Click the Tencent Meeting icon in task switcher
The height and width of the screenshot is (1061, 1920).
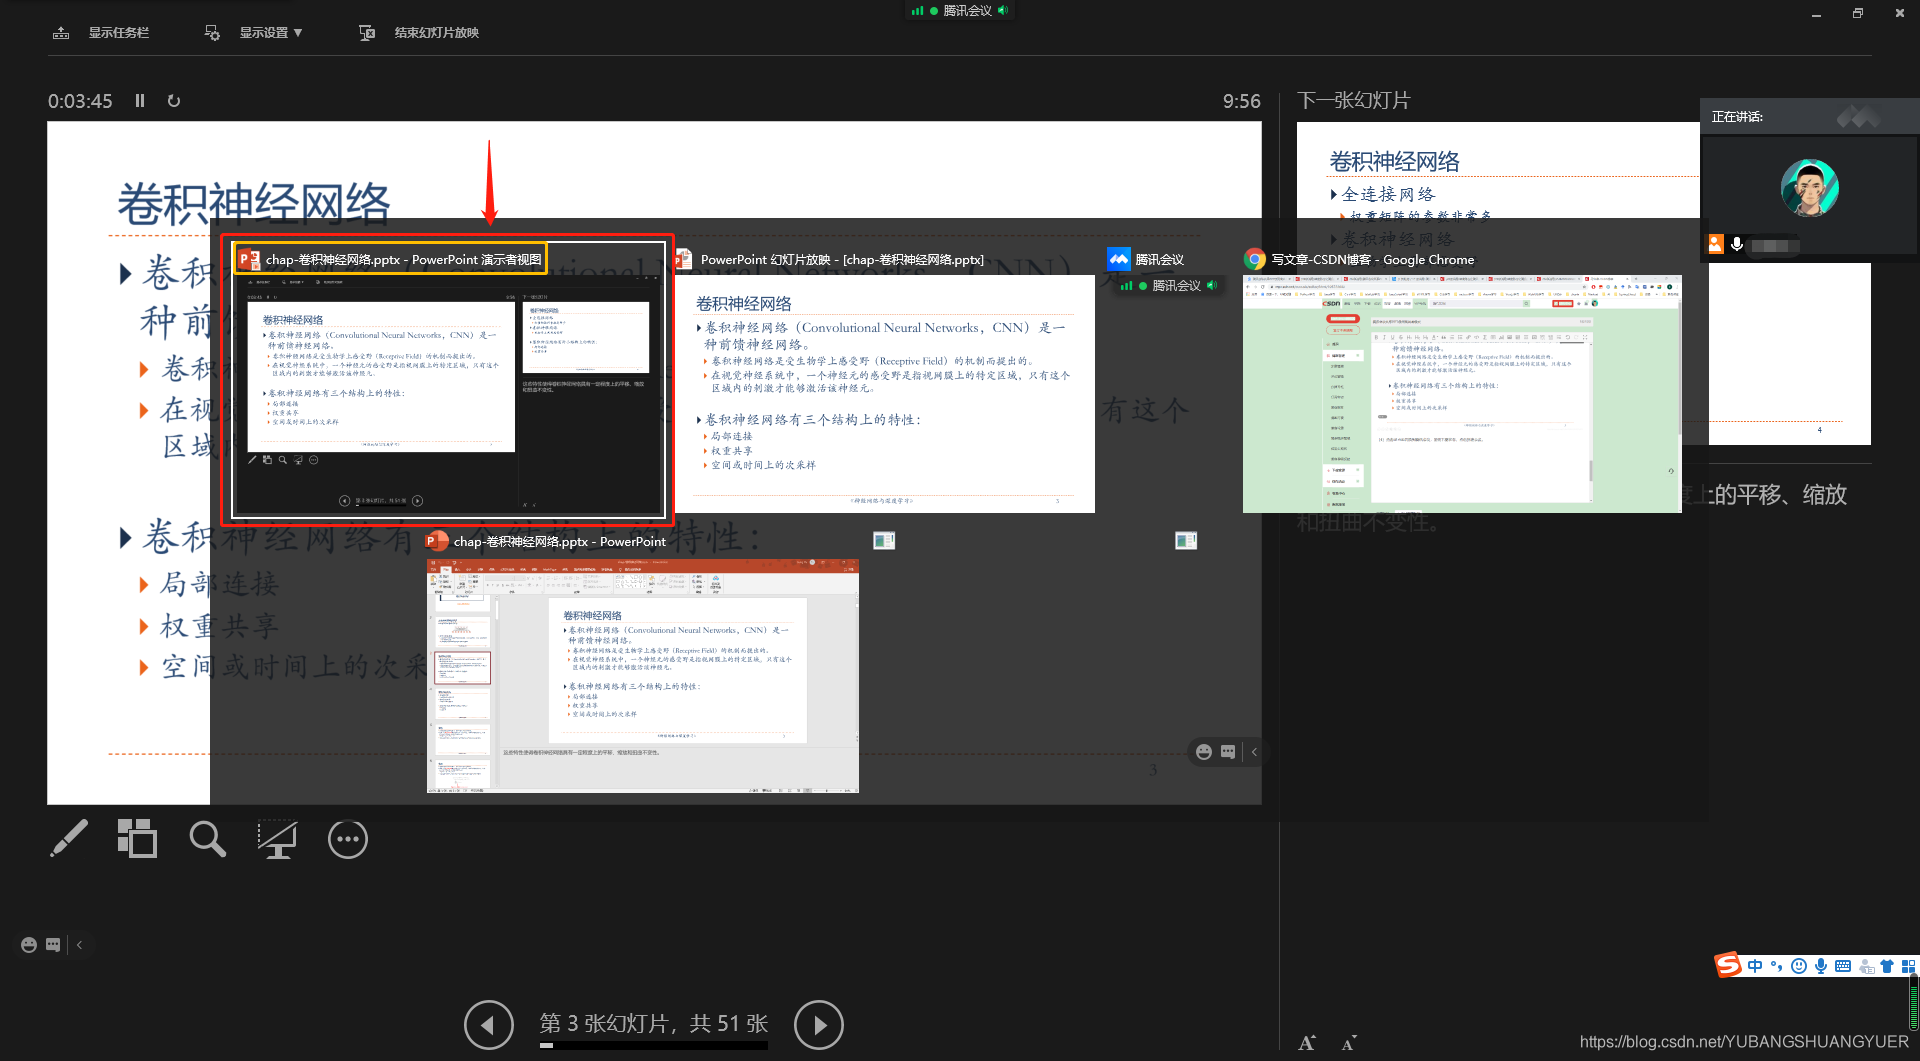point(1119,259)
